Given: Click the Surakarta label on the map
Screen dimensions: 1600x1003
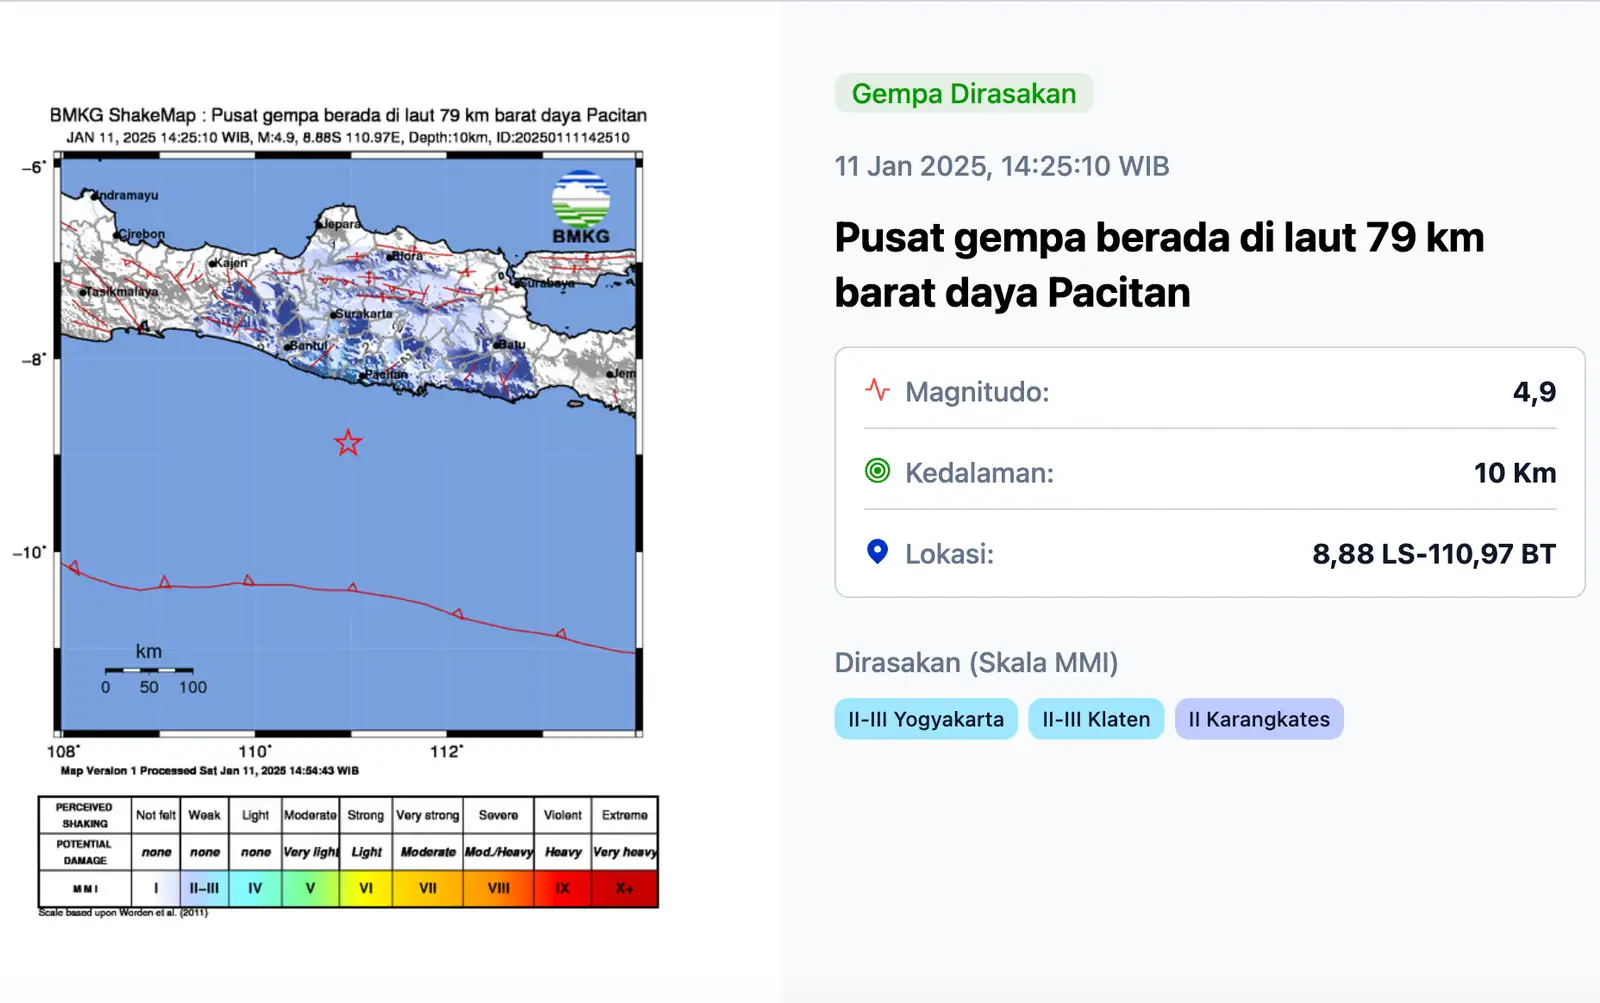Looking at the screenshot, I should tap(364, 313).
